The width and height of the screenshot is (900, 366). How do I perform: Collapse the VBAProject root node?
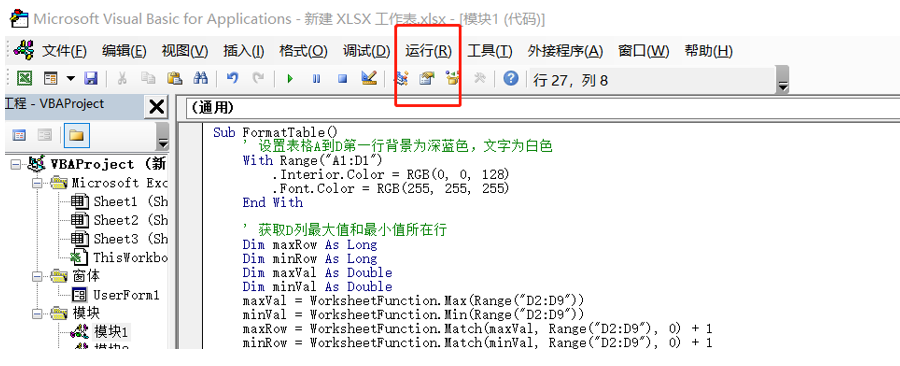15,165
